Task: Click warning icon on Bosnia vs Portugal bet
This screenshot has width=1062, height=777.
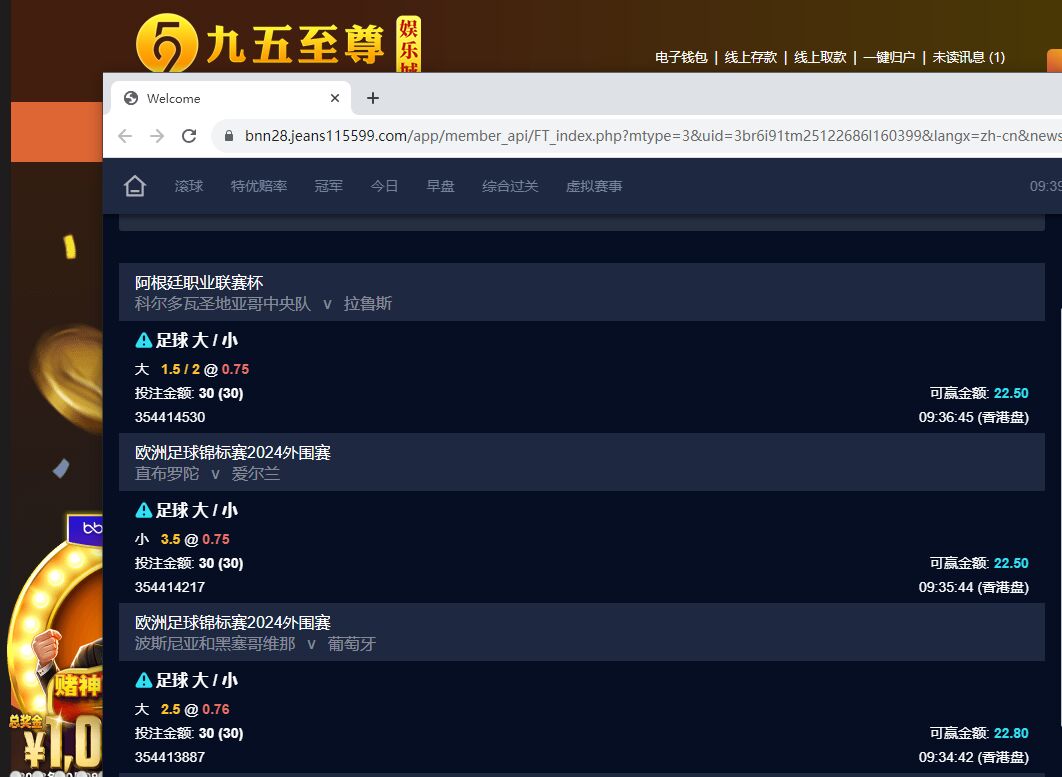Action: 143,680
